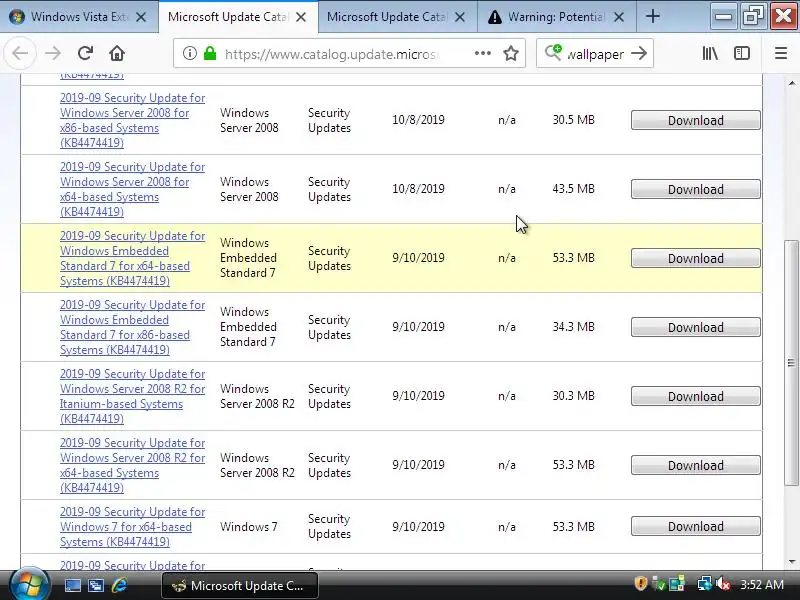Image resolution: width=800 pixels, height=600 pixels.
Task: Open the page actions three-dot menu
Action: [x=482, y=53]
